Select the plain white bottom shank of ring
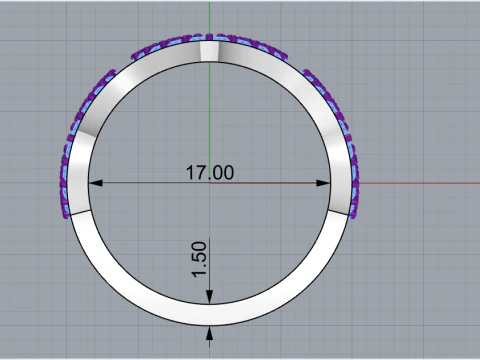 coord(209,315)
